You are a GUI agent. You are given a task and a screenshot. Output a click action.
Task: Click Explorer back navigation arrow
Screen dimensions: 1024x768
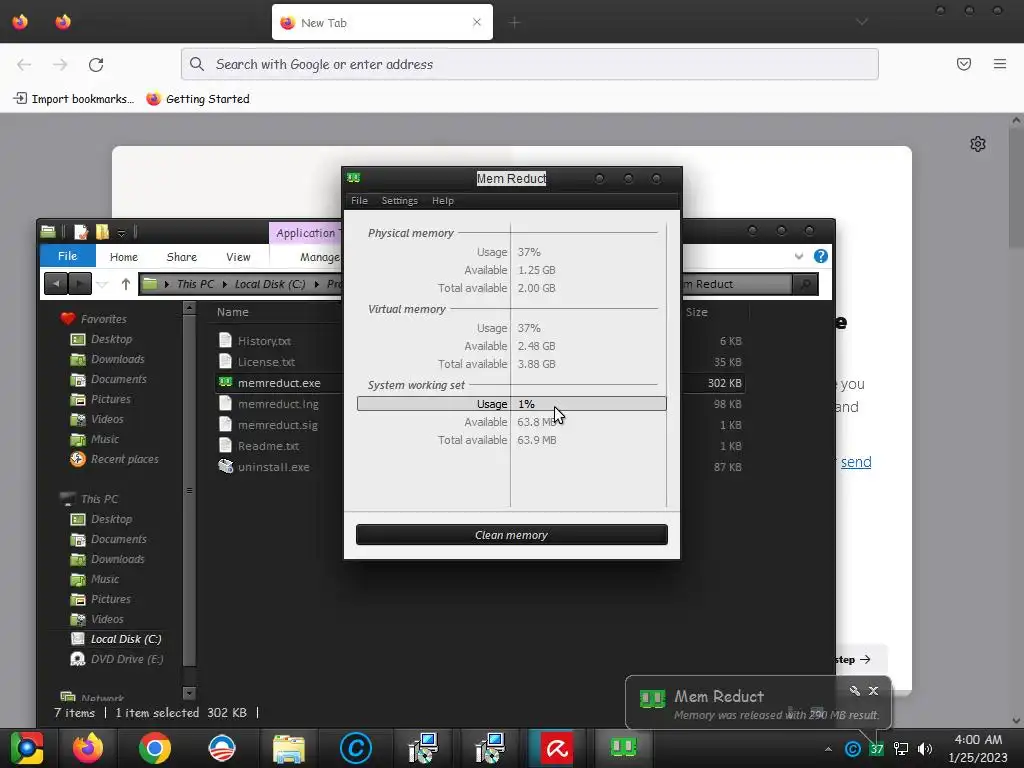coord(56,284)
